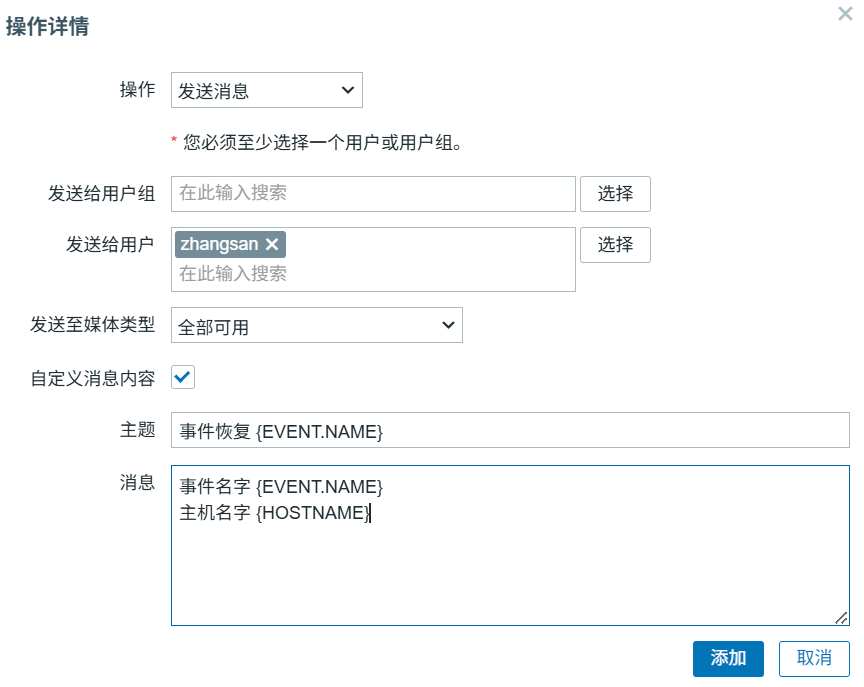Click the 操作详情 dialog title
The image size is (864, 687).
(x=47, y=26)
